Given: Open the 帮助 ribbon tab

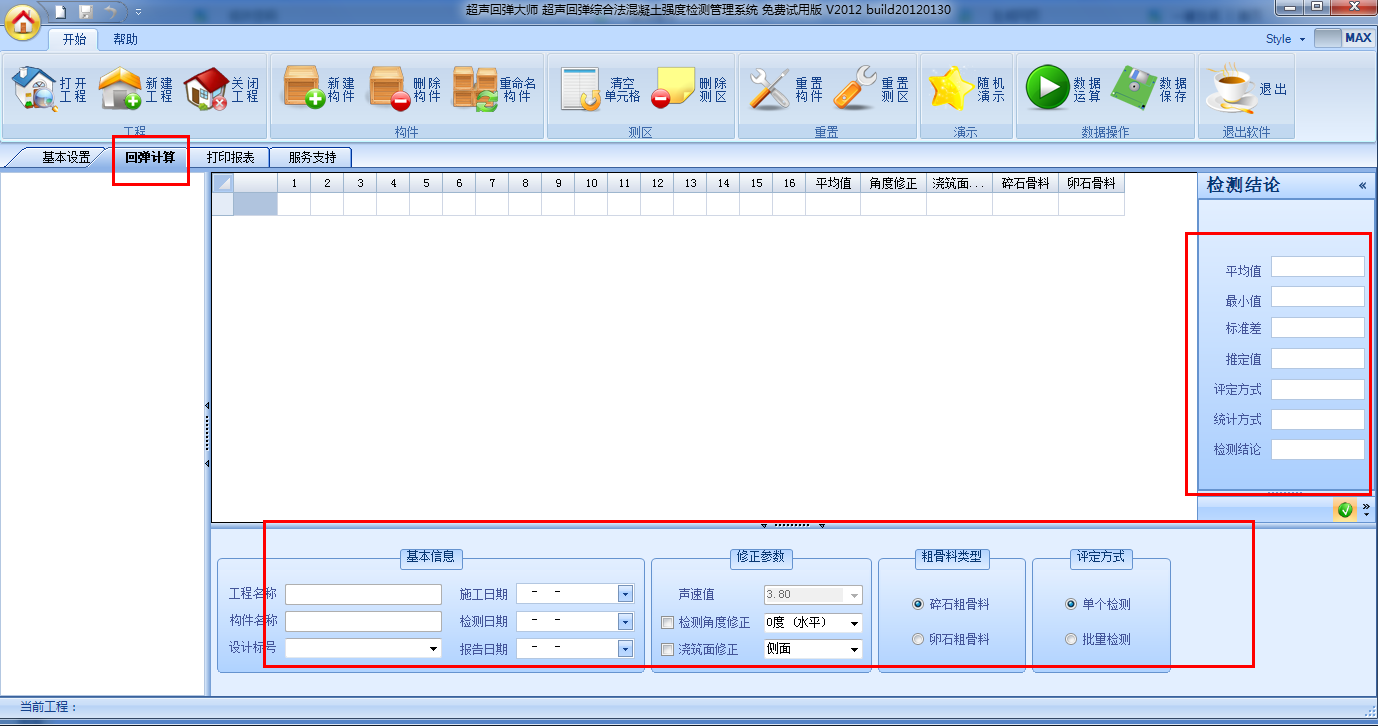Looking at the screenshot, I should click(x=125, y=39).
